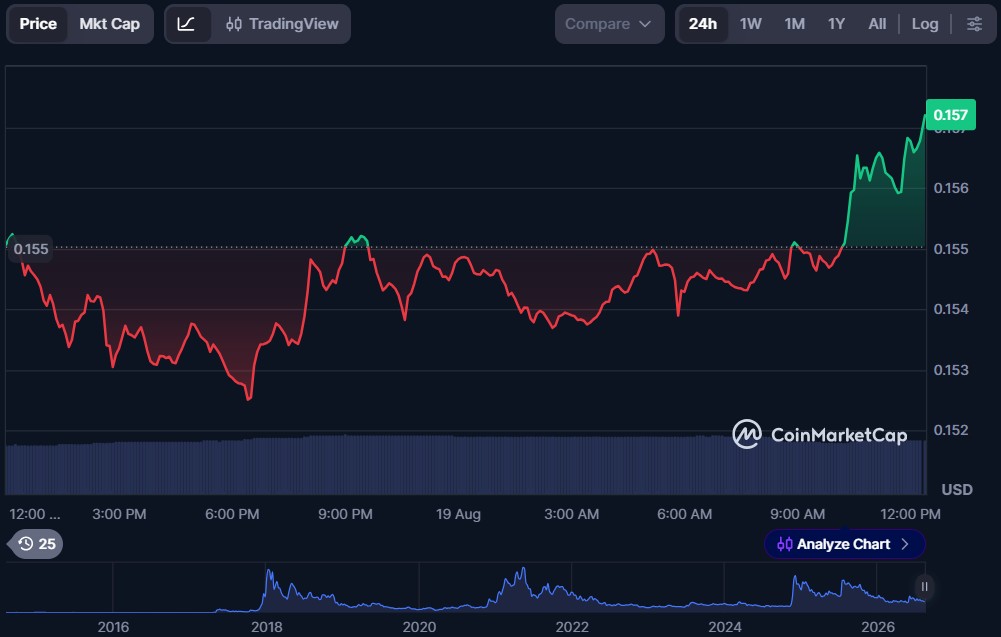Click the Analyze Chart button
1001x637 pixels.
[844, 544]
